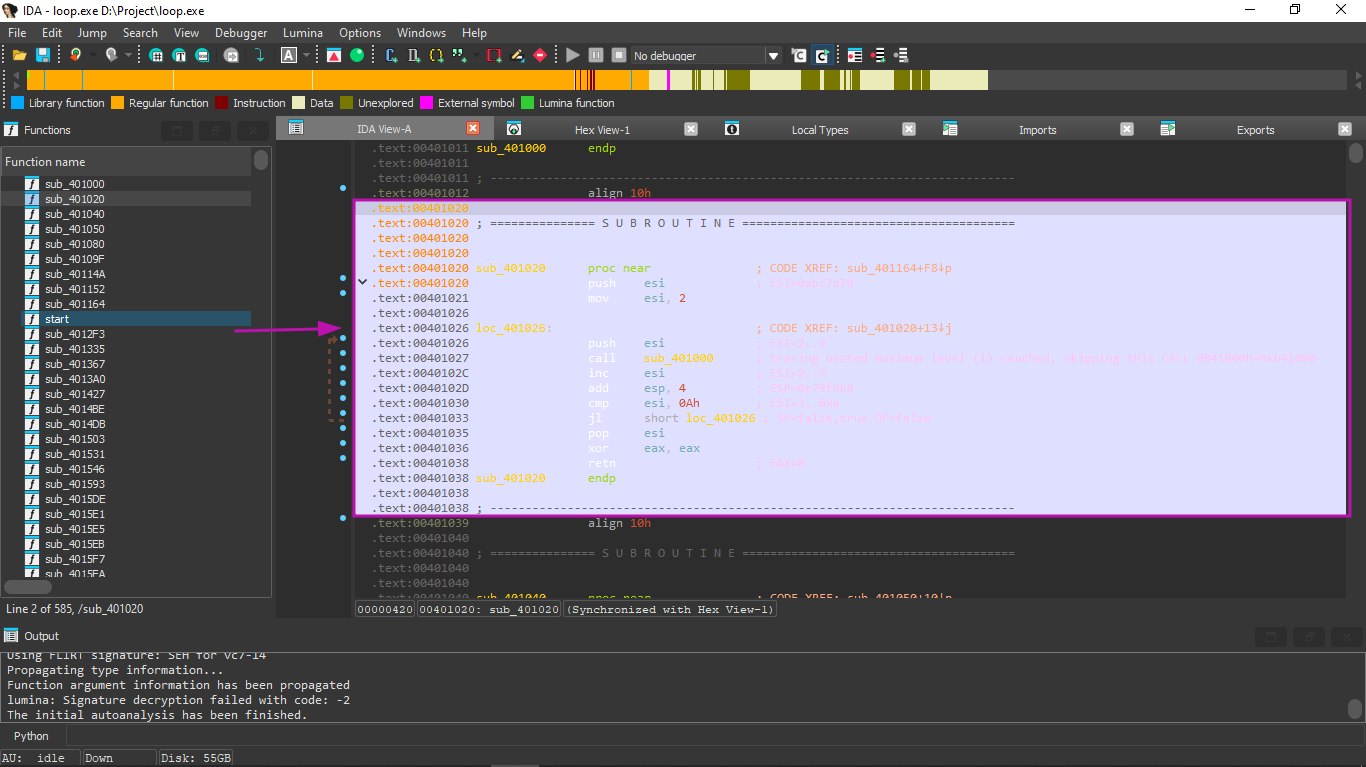Click the red bracket toolbar icon
Screen dimensions: 1366x767
pos(493,55)
